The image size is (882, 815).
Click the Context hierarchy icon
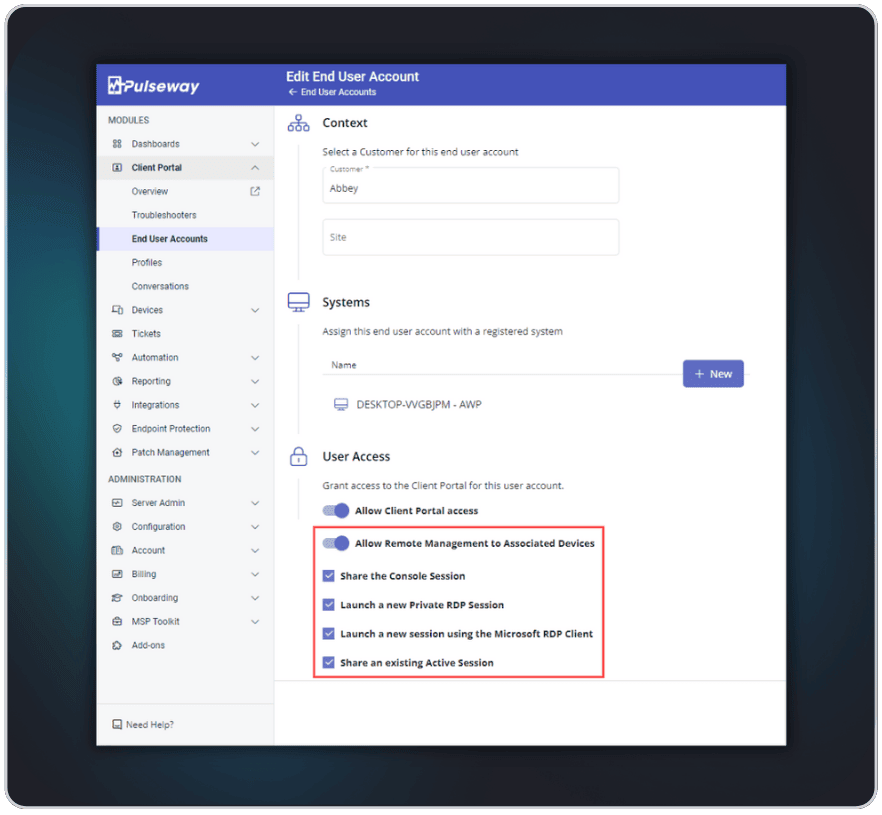pos(298,121)
